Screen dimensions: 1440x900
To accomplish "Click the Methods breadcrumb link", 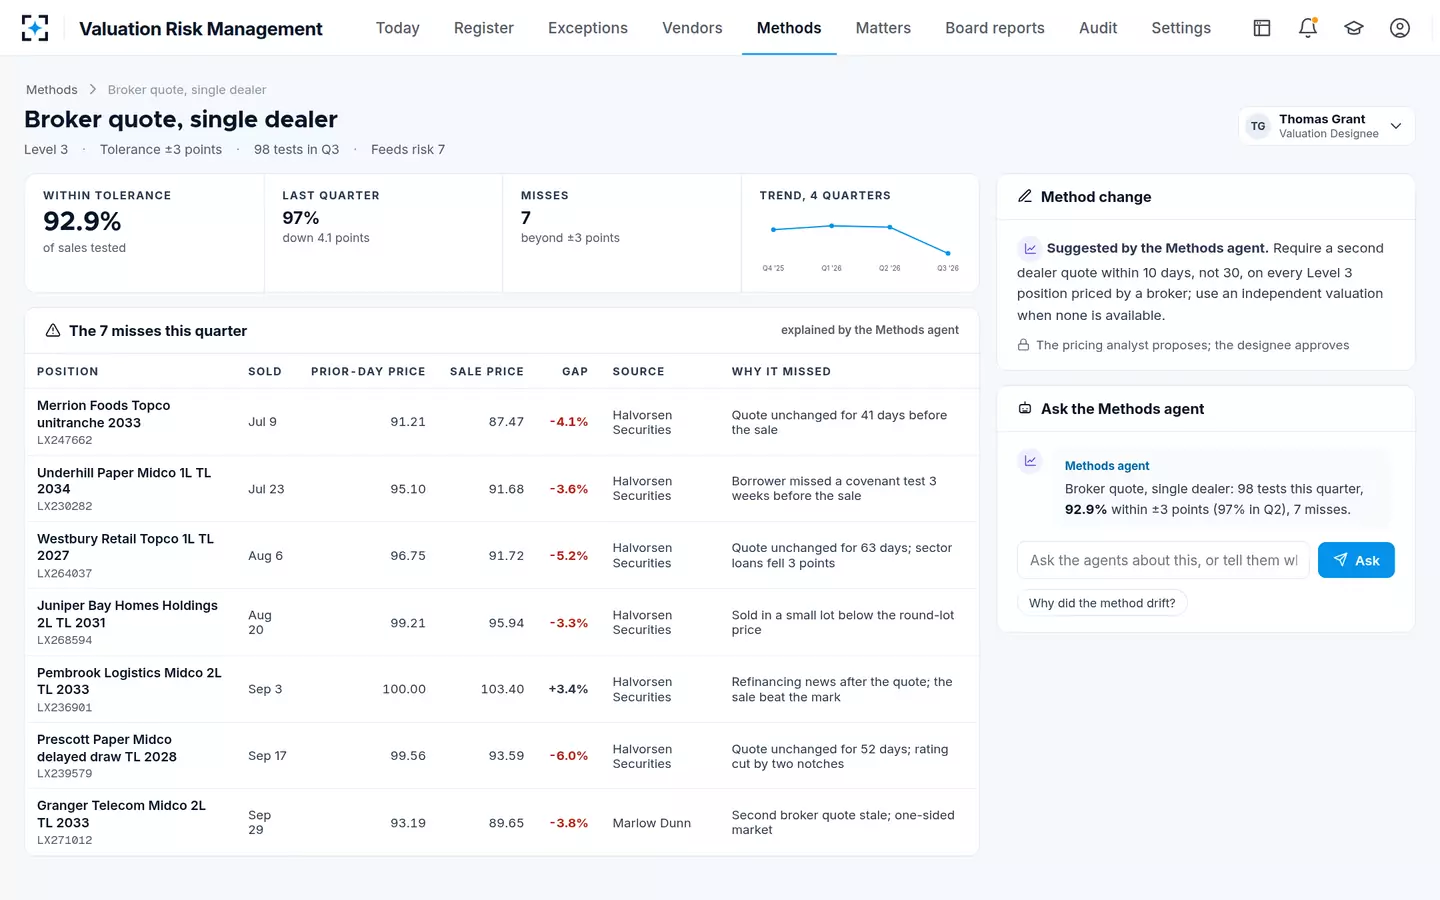I will pos(52,90).
